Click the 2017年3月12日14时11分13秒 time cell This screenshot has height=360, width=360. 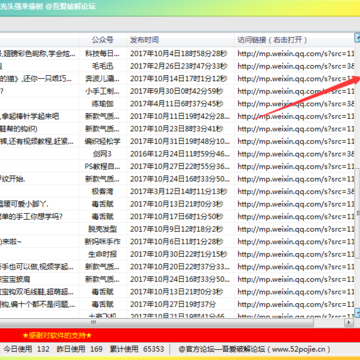(x=180, y=191)
